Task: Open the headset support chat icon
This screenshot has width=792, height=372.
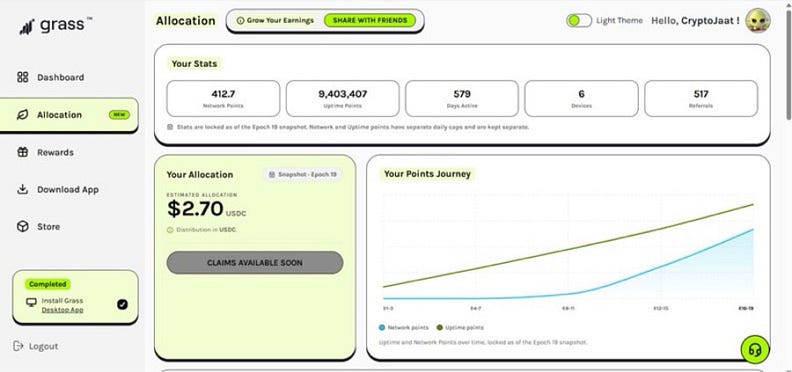Action: (755, 349)
